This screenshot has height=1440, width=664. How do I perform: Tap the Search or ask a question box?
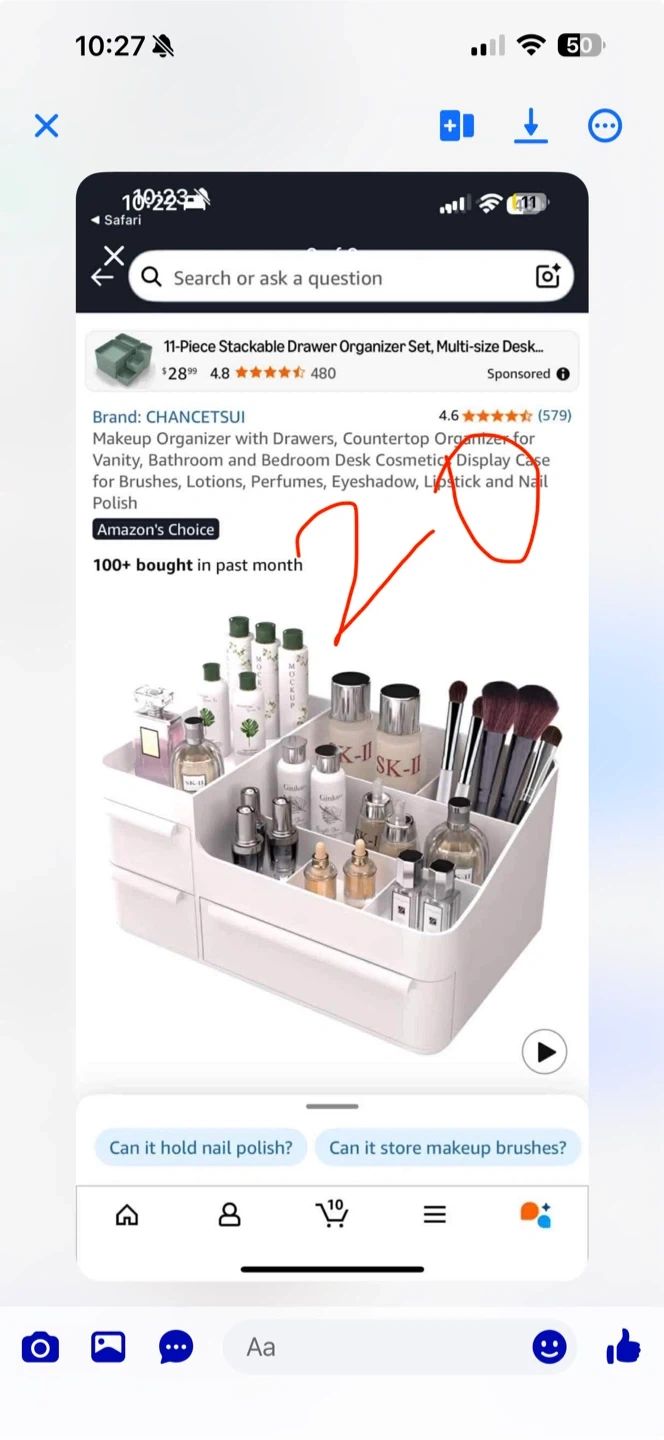point(351,277)
